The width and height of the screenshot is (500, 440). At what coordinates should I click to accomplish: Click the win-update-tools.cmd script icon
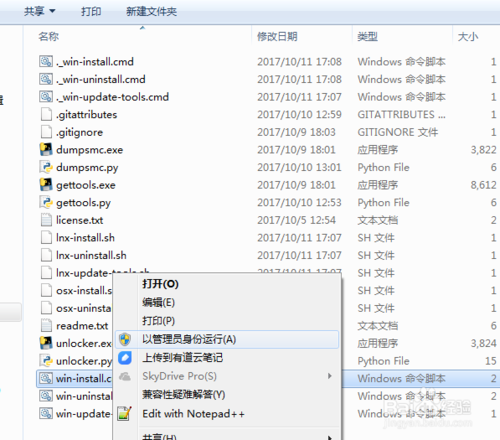click(x=46, y=414)
